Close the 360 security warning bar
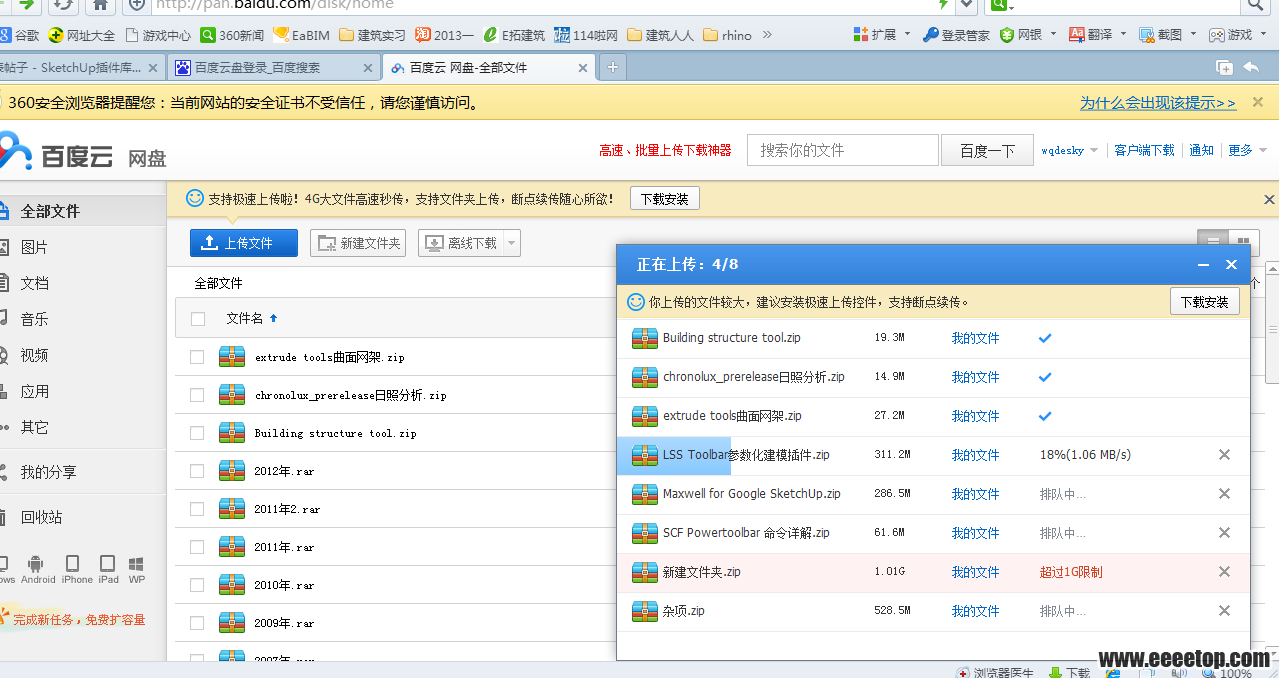 point(1258,102)
